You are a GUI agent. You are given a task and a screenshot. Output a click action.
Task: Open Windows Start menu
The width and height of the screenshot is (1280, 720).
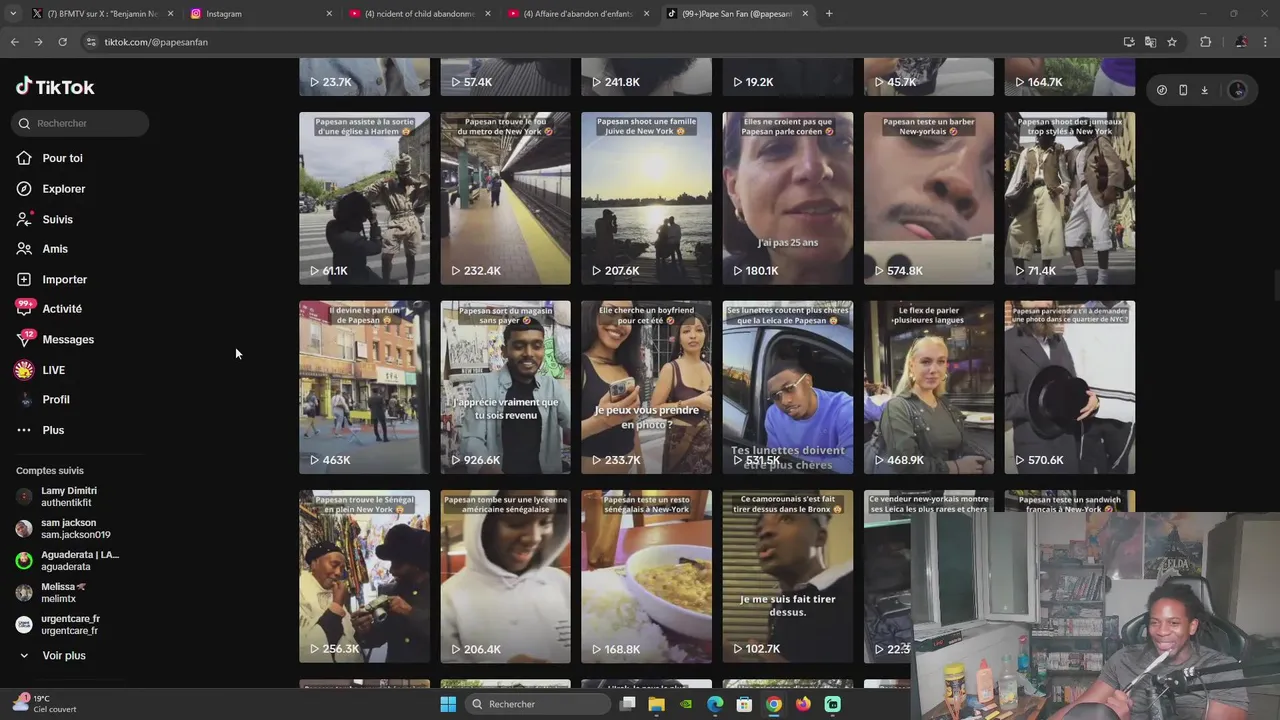click(x=448, y=704)
